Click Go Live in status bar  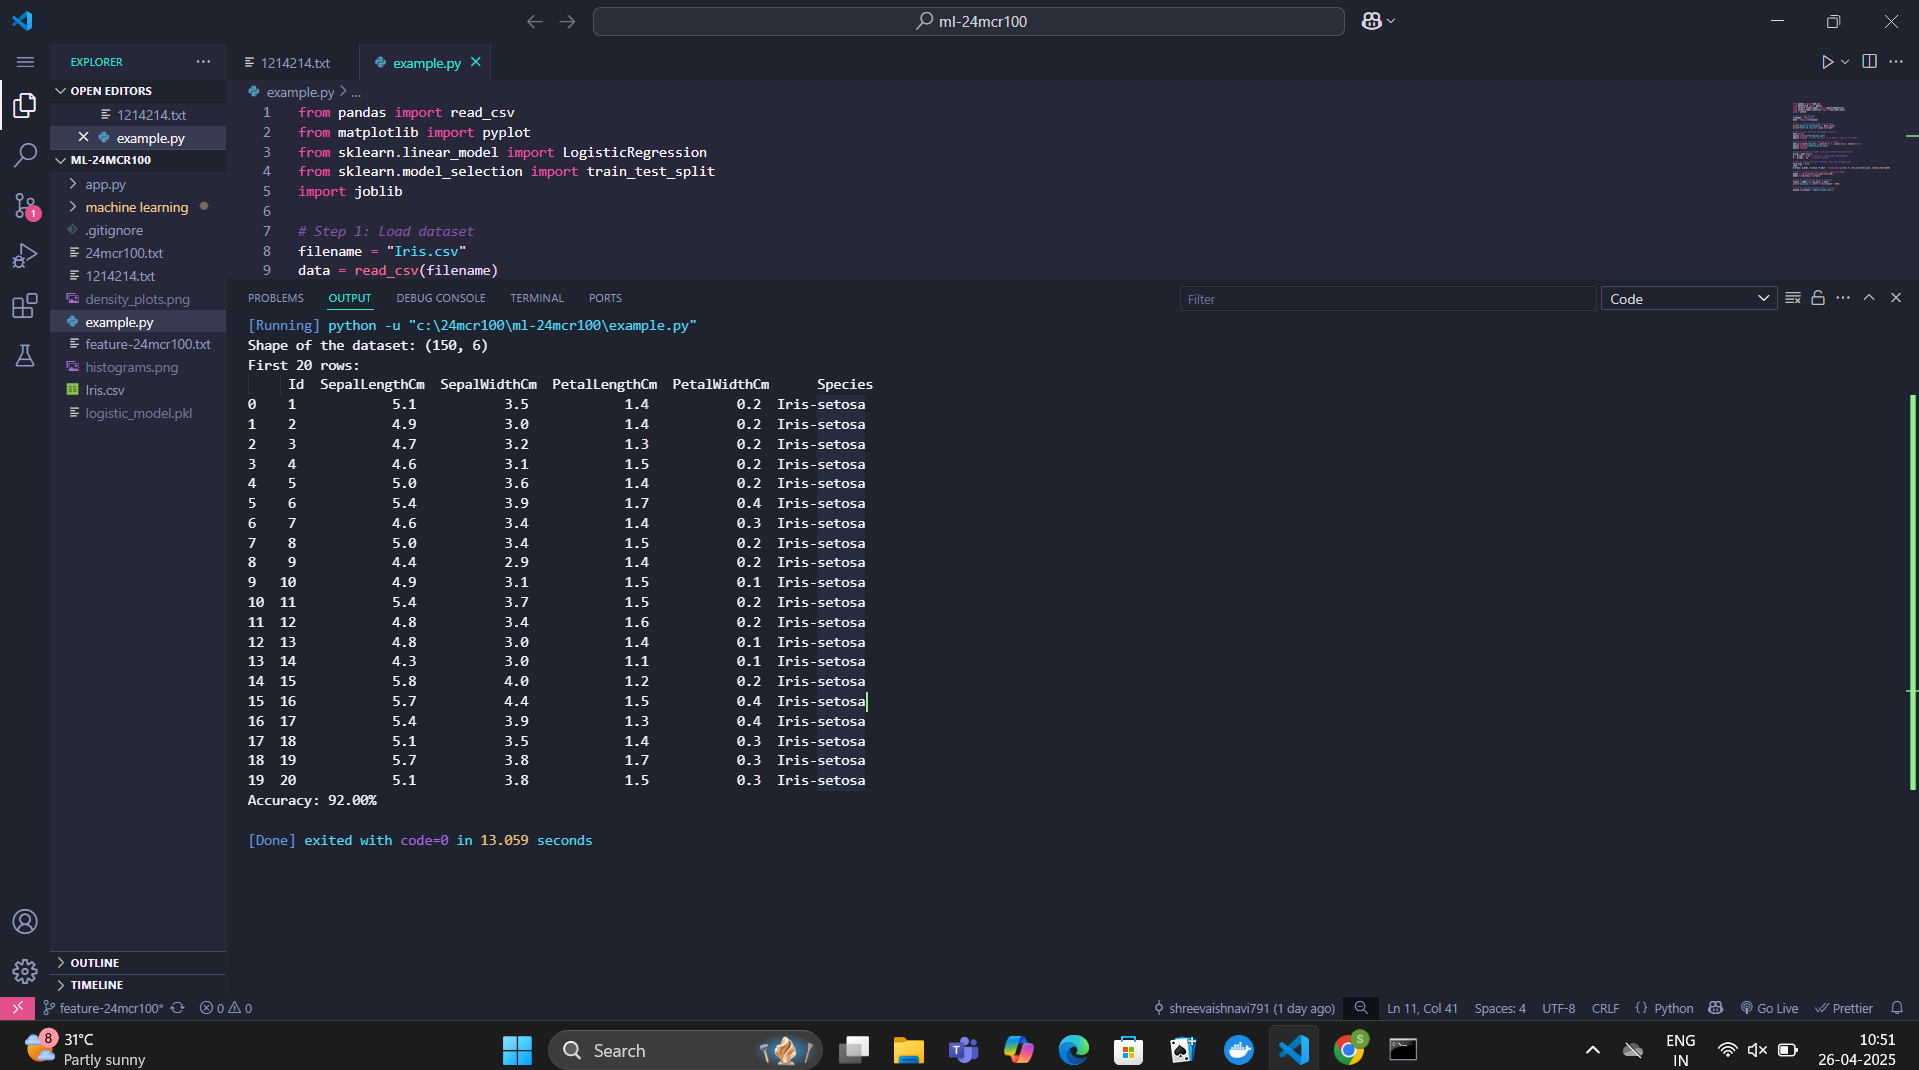click(1769, 1008)
